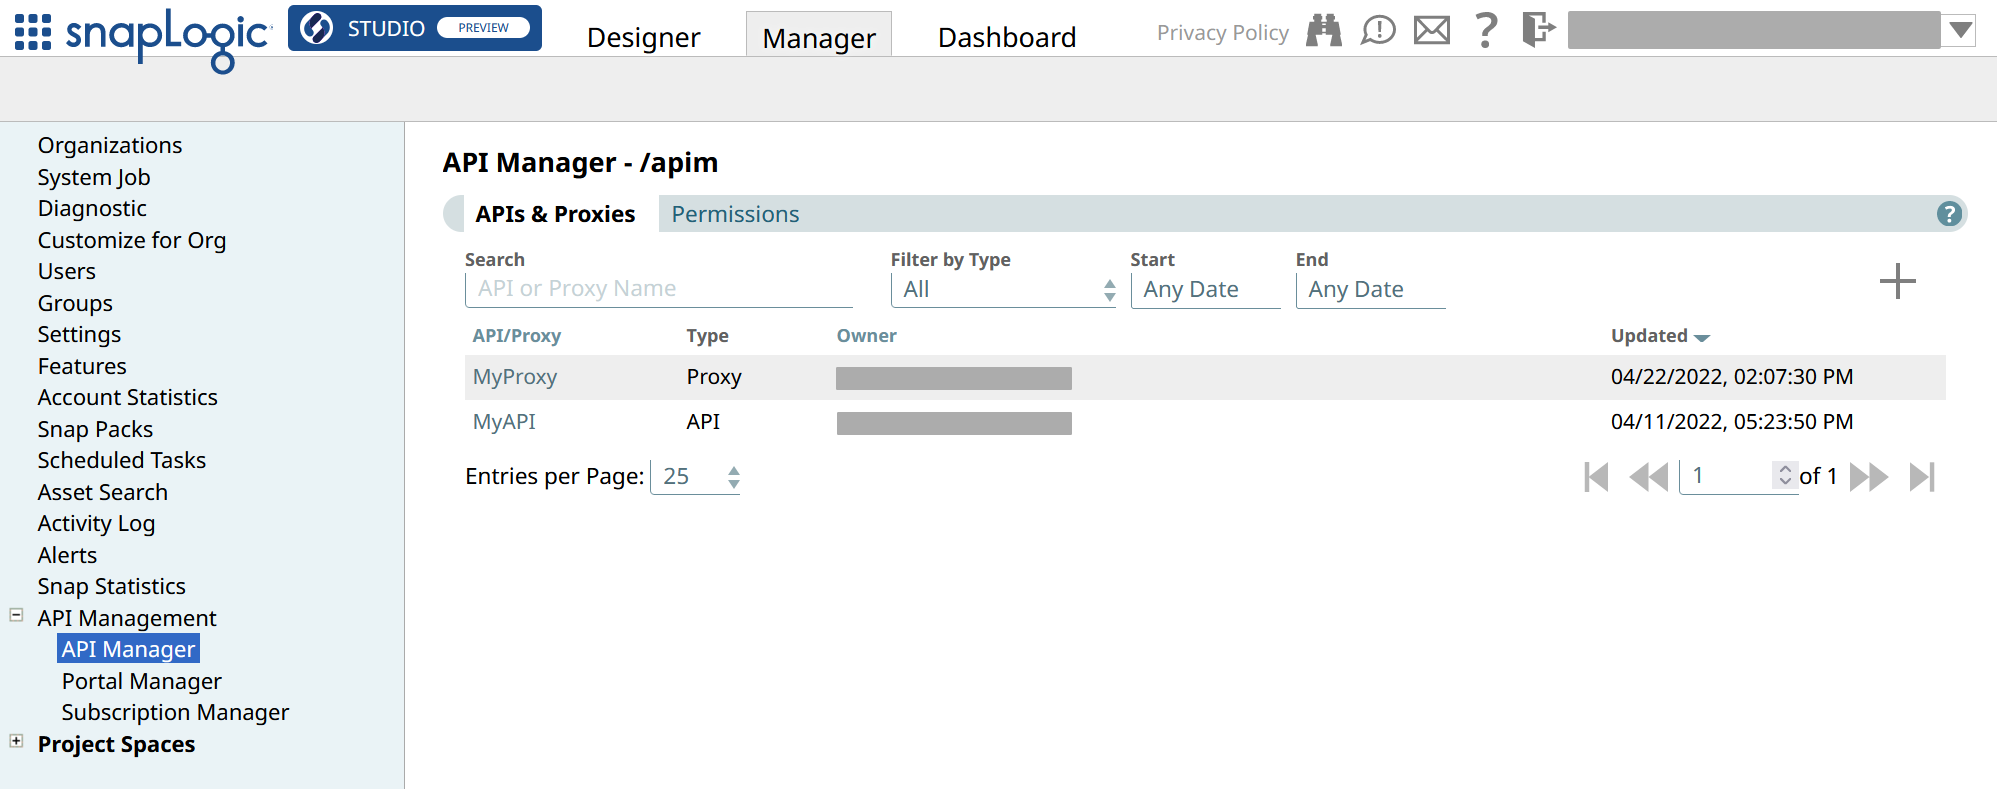The image size is (1997, 789).
Task: Click the Proxy type cell of MyProxy
Action: point(714,377)
